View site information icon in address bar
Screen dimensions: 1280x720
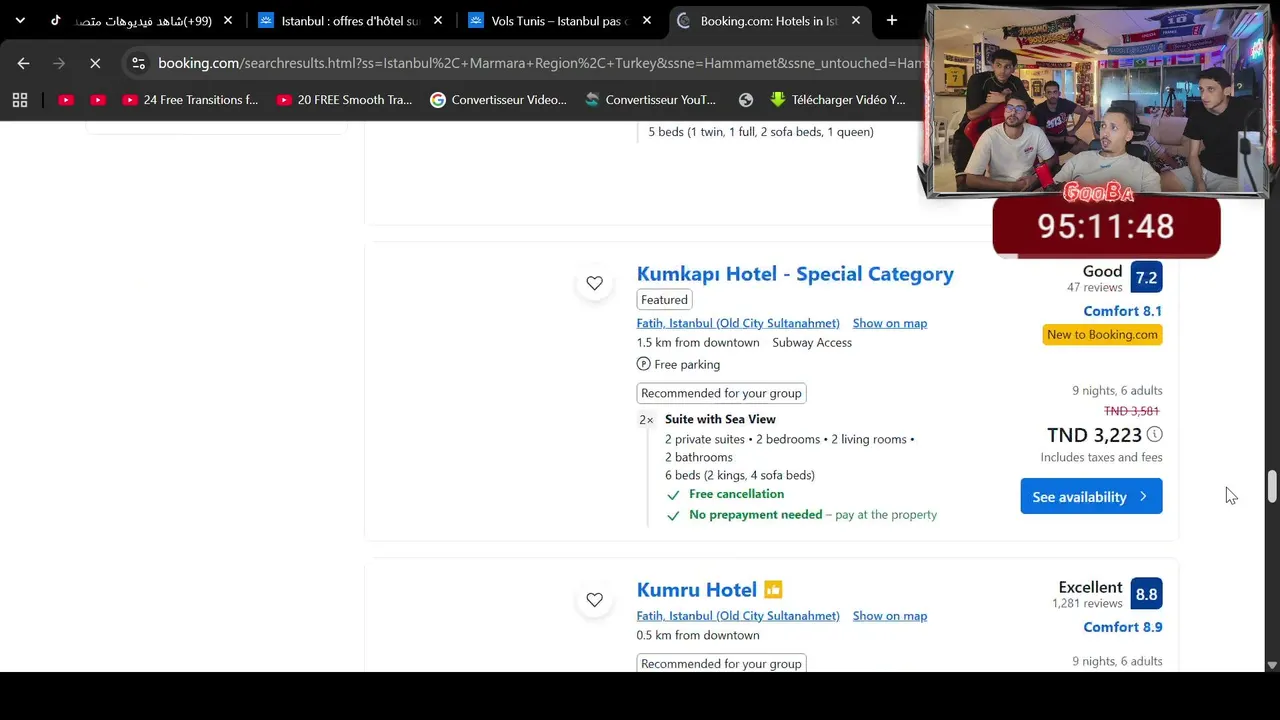click(x=138, y=63)
